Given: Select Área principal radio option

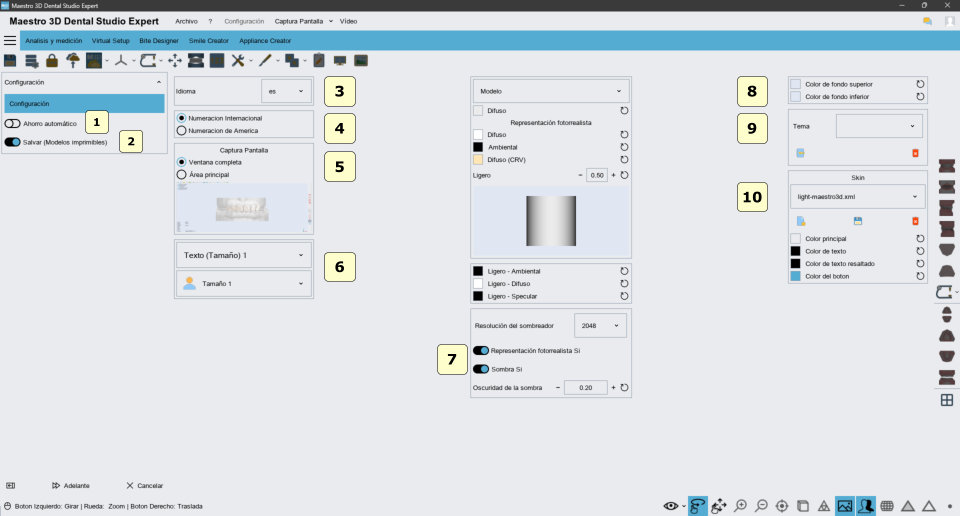Looking at the screenshot, I should pos(181,174).
